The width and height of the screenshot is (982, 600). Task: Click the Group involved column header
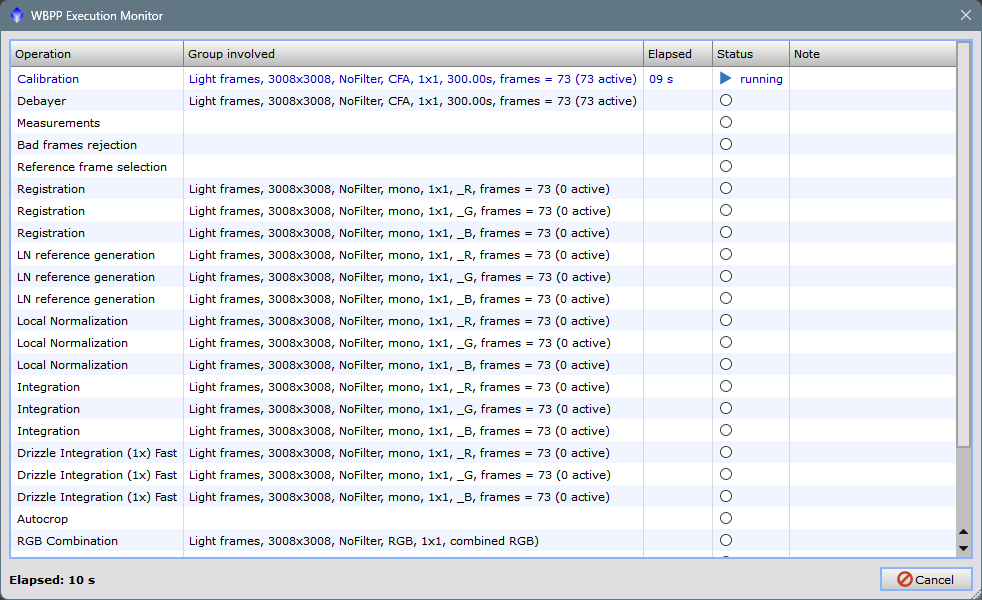point(413,54)
